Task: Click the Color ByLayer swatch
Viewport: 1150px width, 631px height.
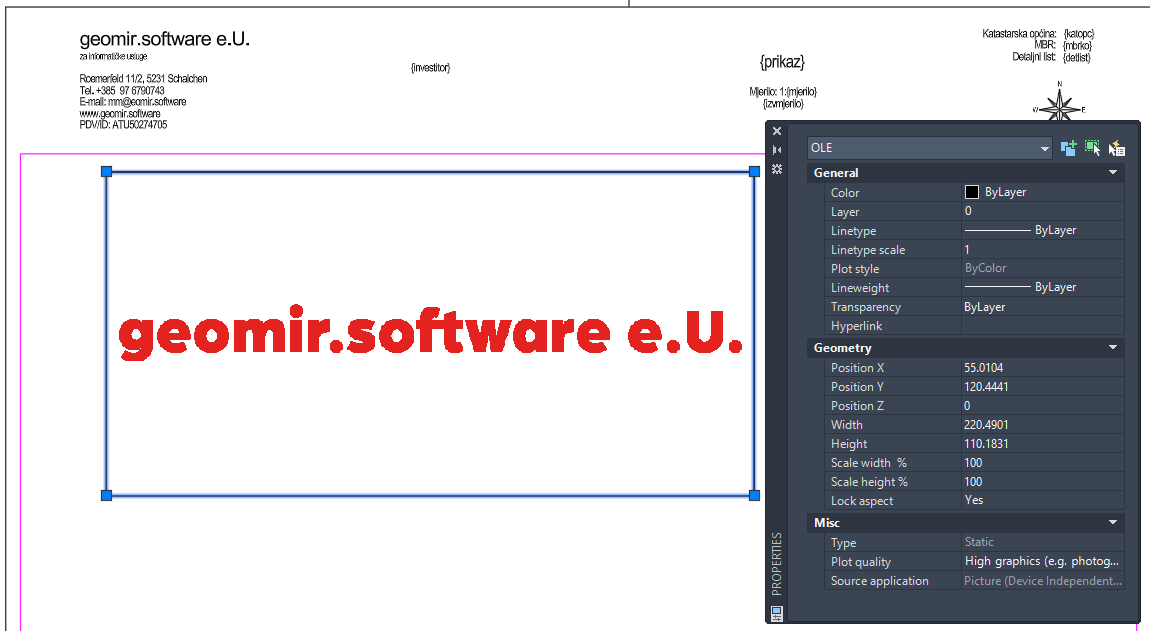Action: [x=972, y=192]
